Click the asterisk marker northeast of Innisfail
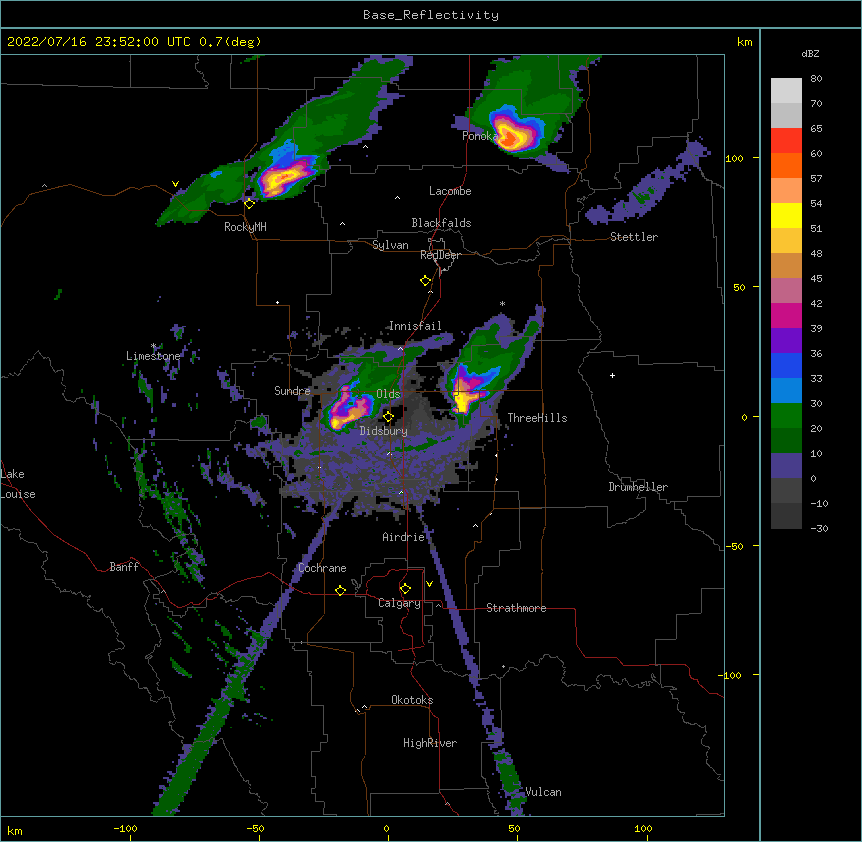Screen dimensions: 862x842 502,303
